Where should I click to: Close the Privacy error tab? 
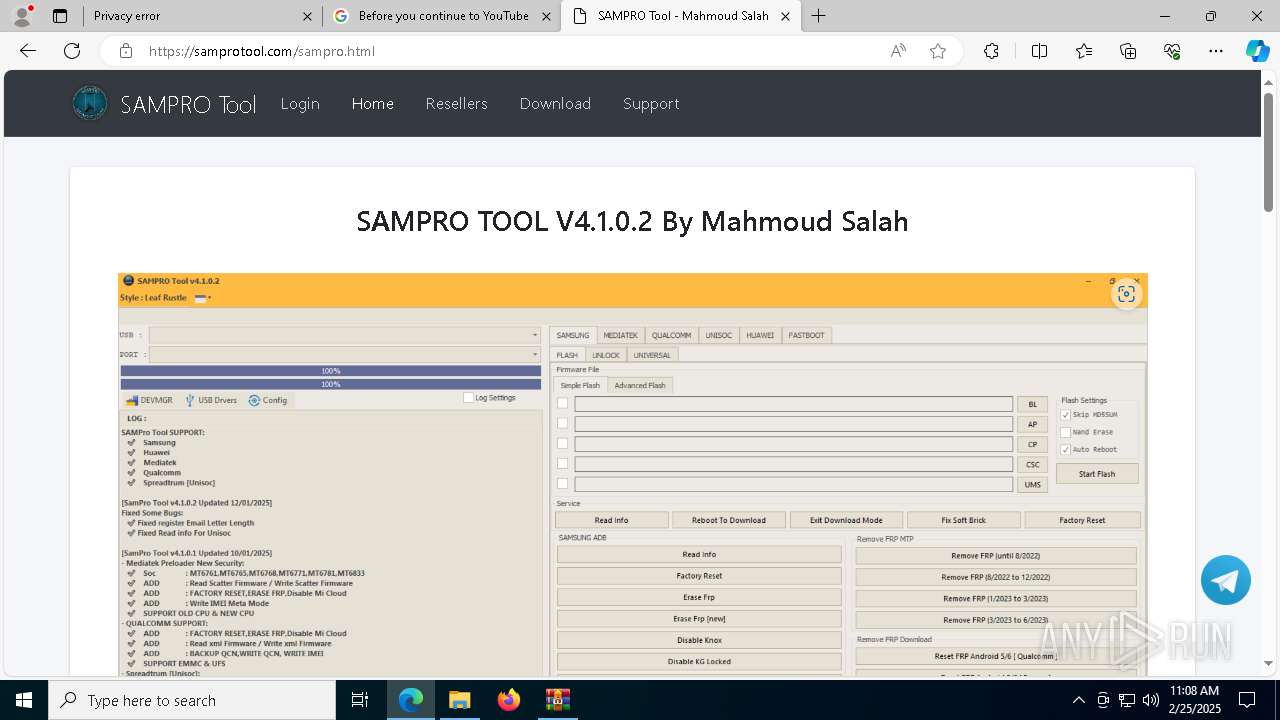[x=307, y=16]
